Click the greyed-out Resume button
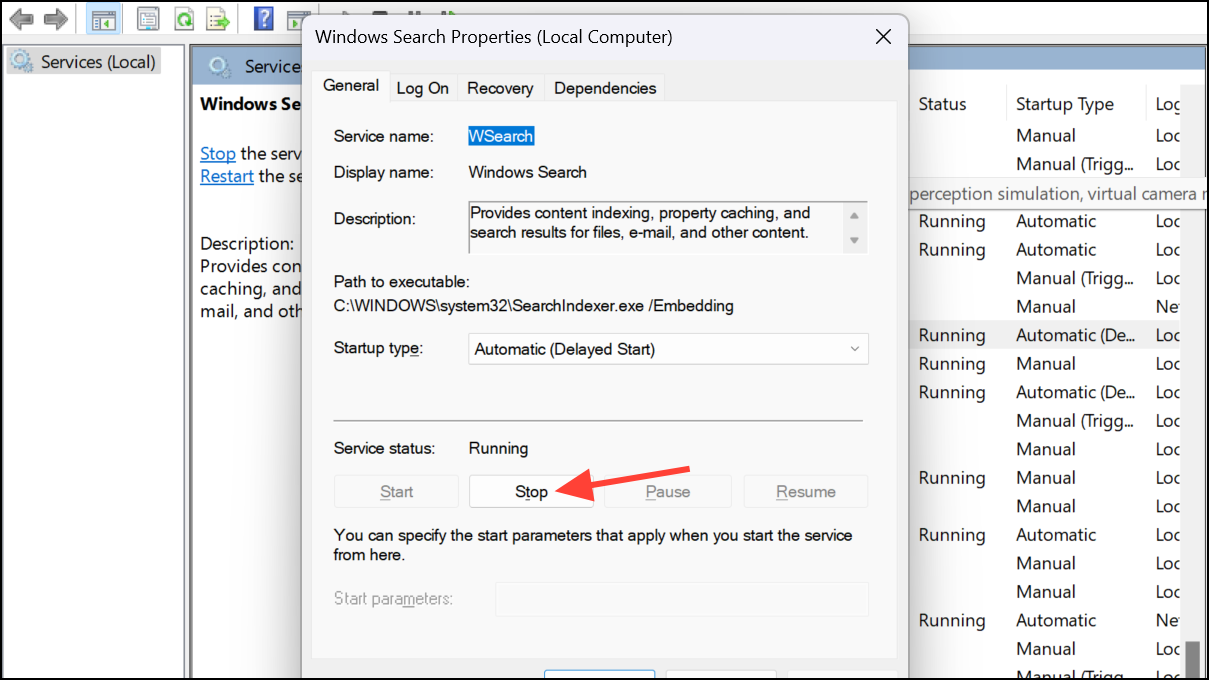Image resolution: width=1209 pixels, height=680 pixels. tap(805, 491)
